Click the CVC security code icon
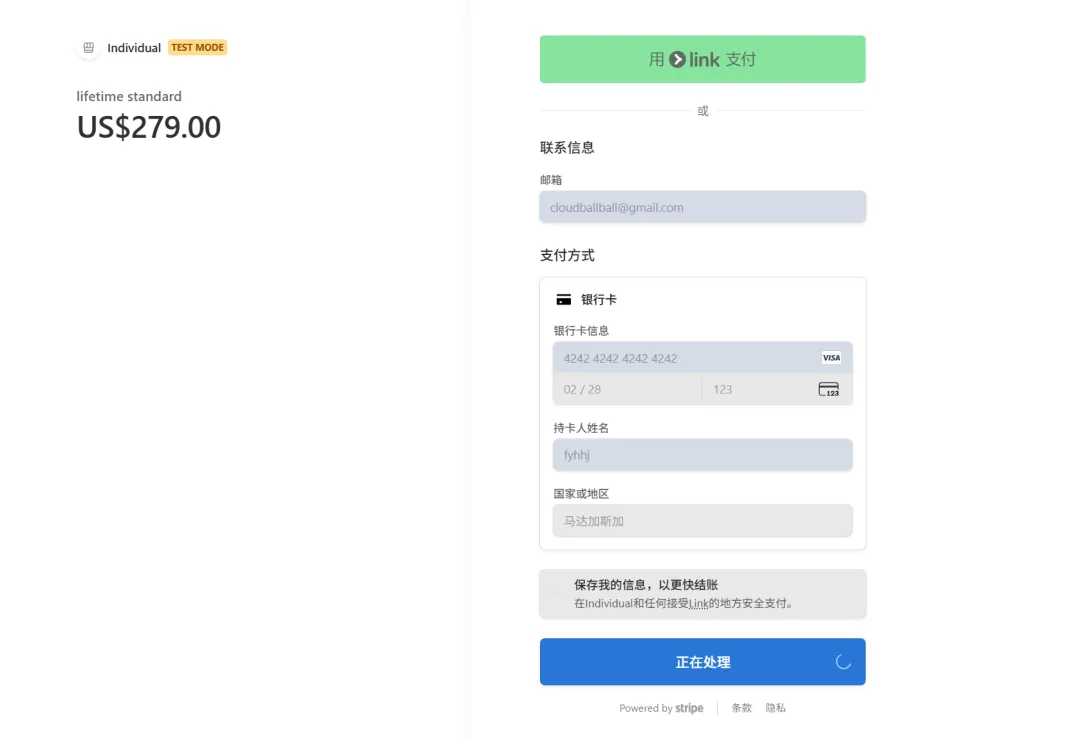The image size is (1080, 740). [x=828, y=390]
